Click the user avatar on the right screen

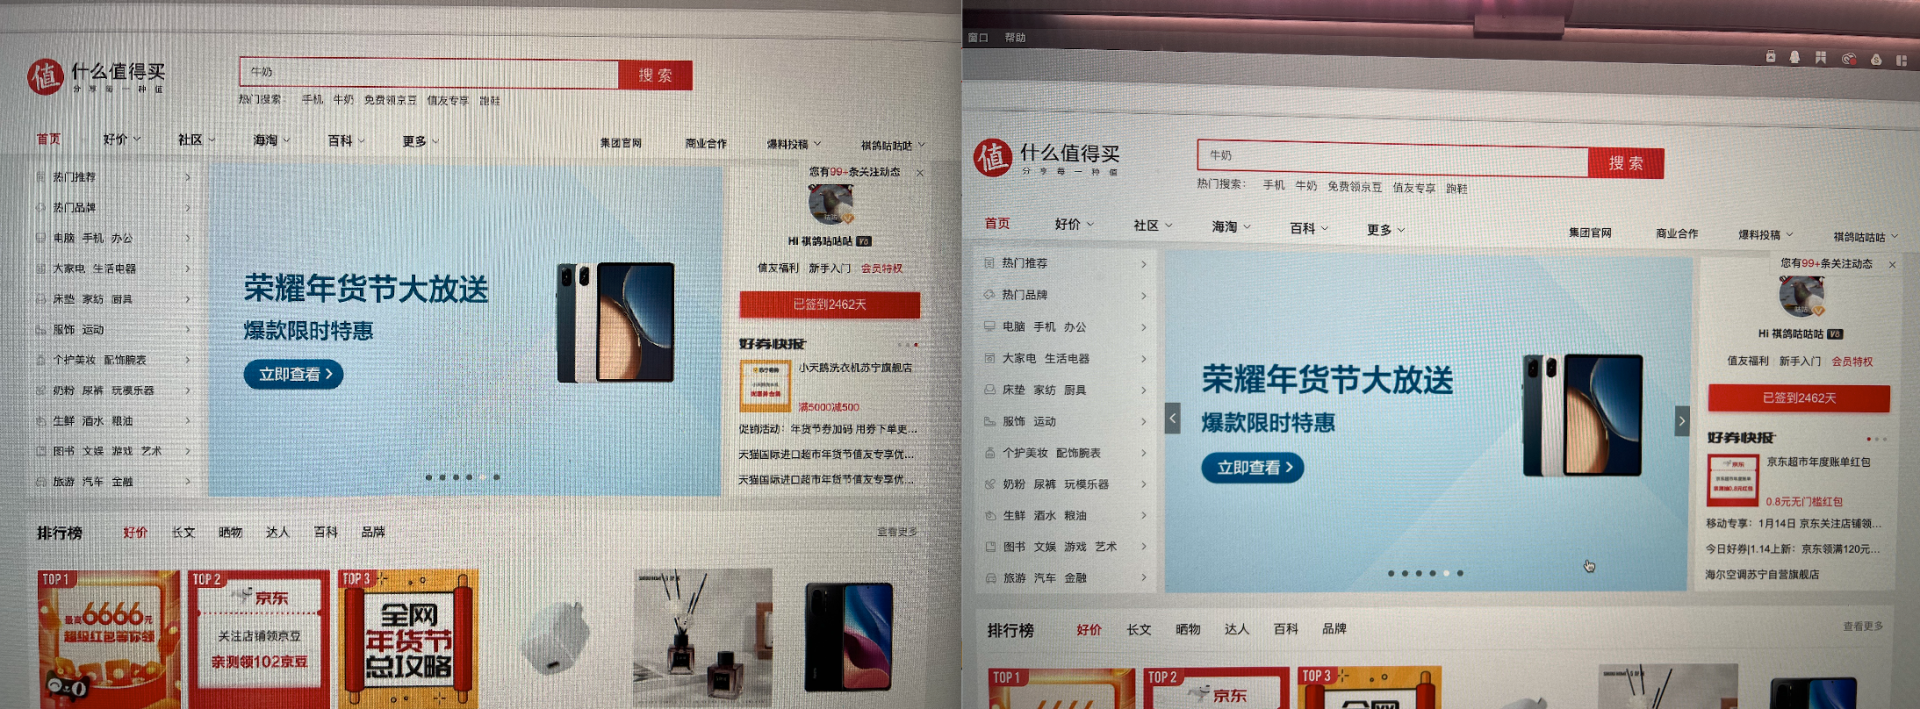1801,297
